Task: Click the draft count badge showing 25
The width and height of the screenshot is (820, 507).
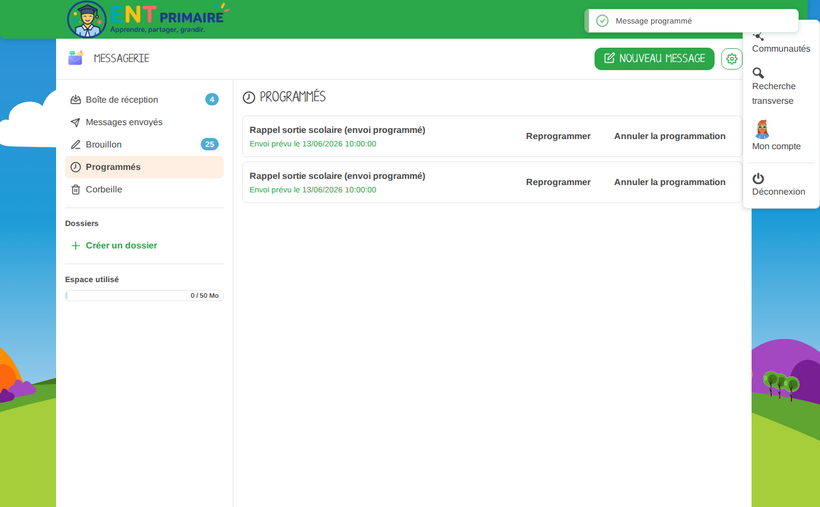Action: tap(210, 144)
